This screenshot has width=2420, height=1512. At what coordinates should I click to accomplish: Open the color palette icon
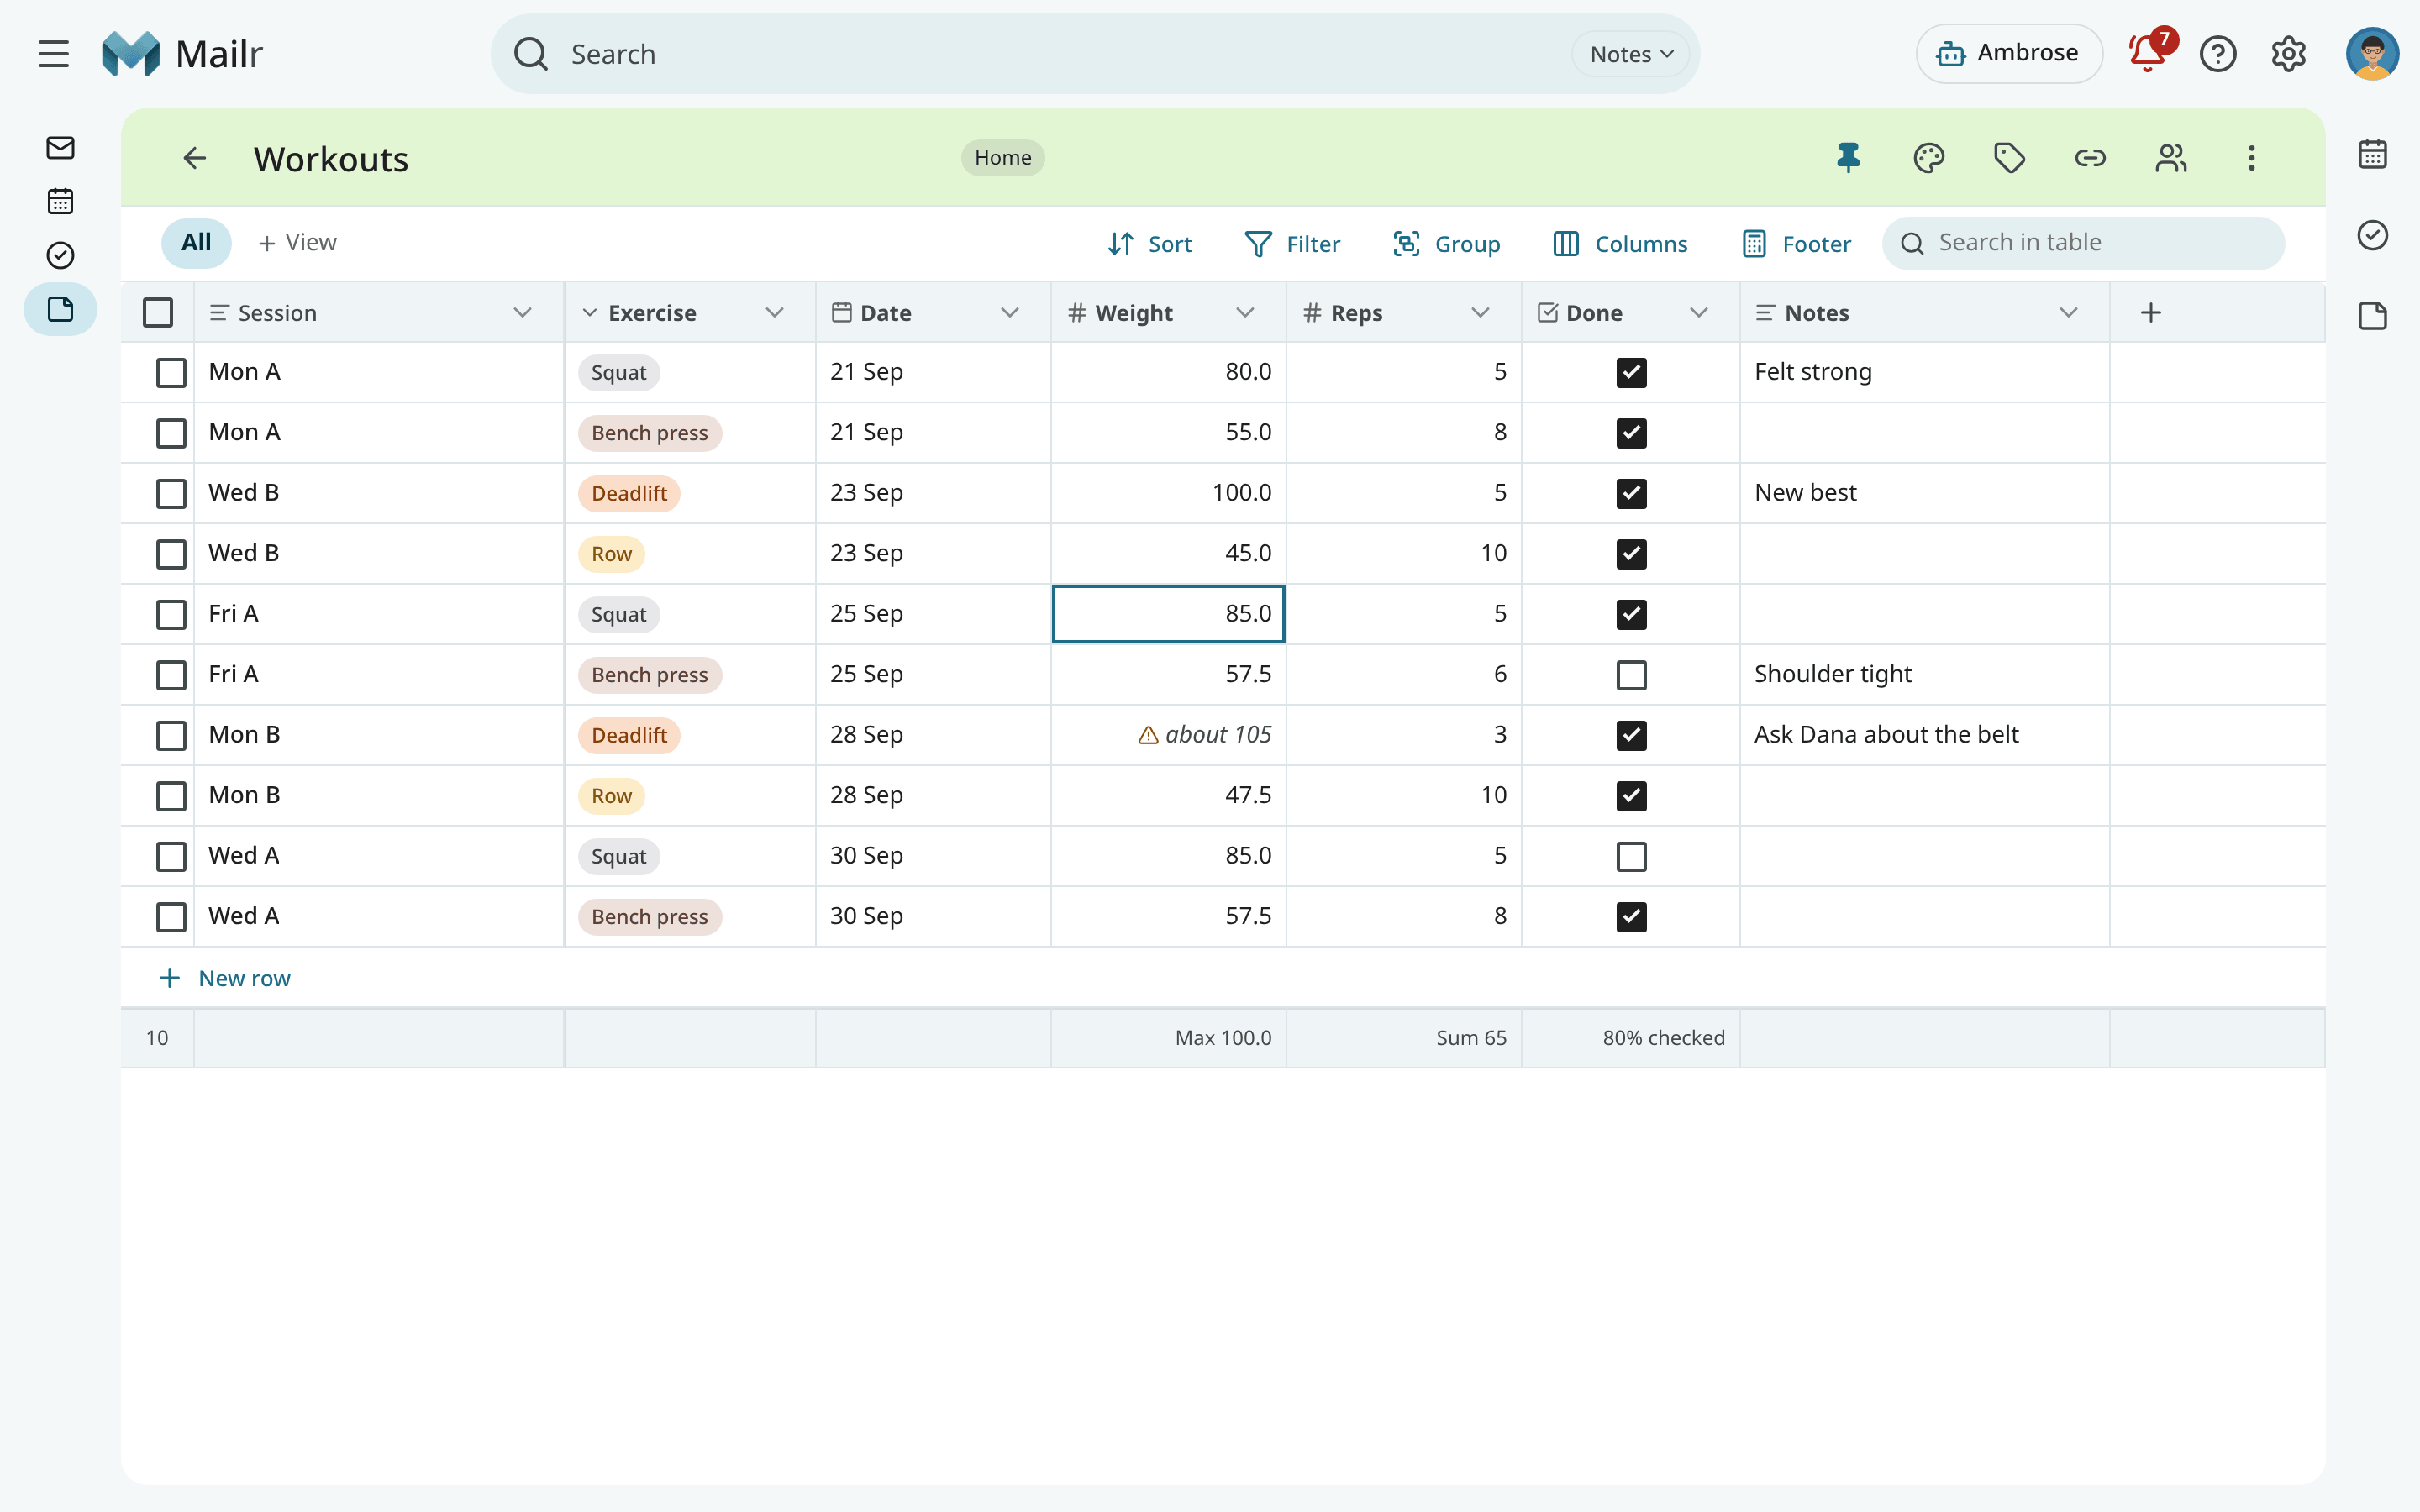click(x=1929, y=158)
